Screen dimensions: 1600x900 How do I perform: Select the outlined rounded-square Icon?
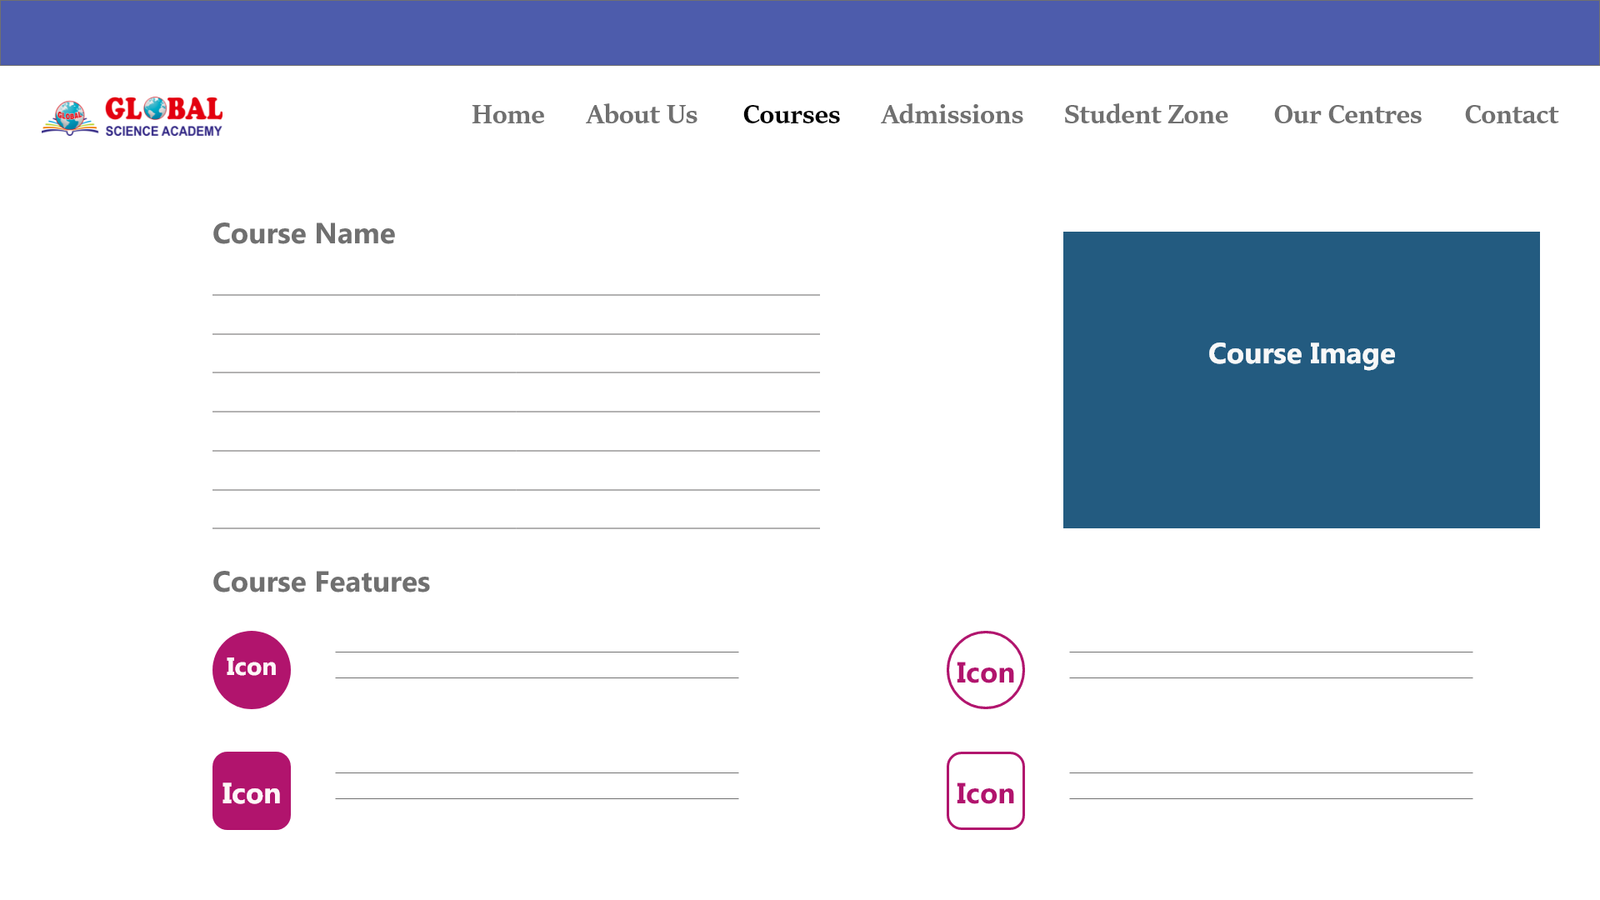pos(985,791)
